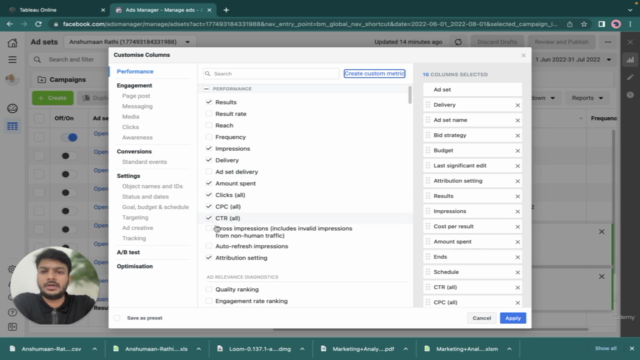Click the green Create button
Image resolution: width=640 pixels, height=360 pixels.
pyautogui.click(x=53, y=98)
